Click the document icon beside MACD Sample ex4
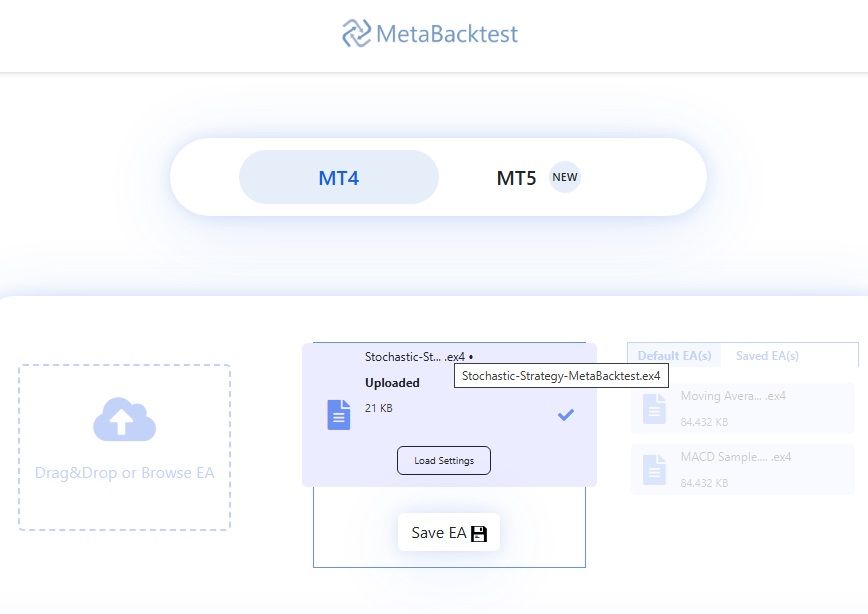 coord(654,469)
